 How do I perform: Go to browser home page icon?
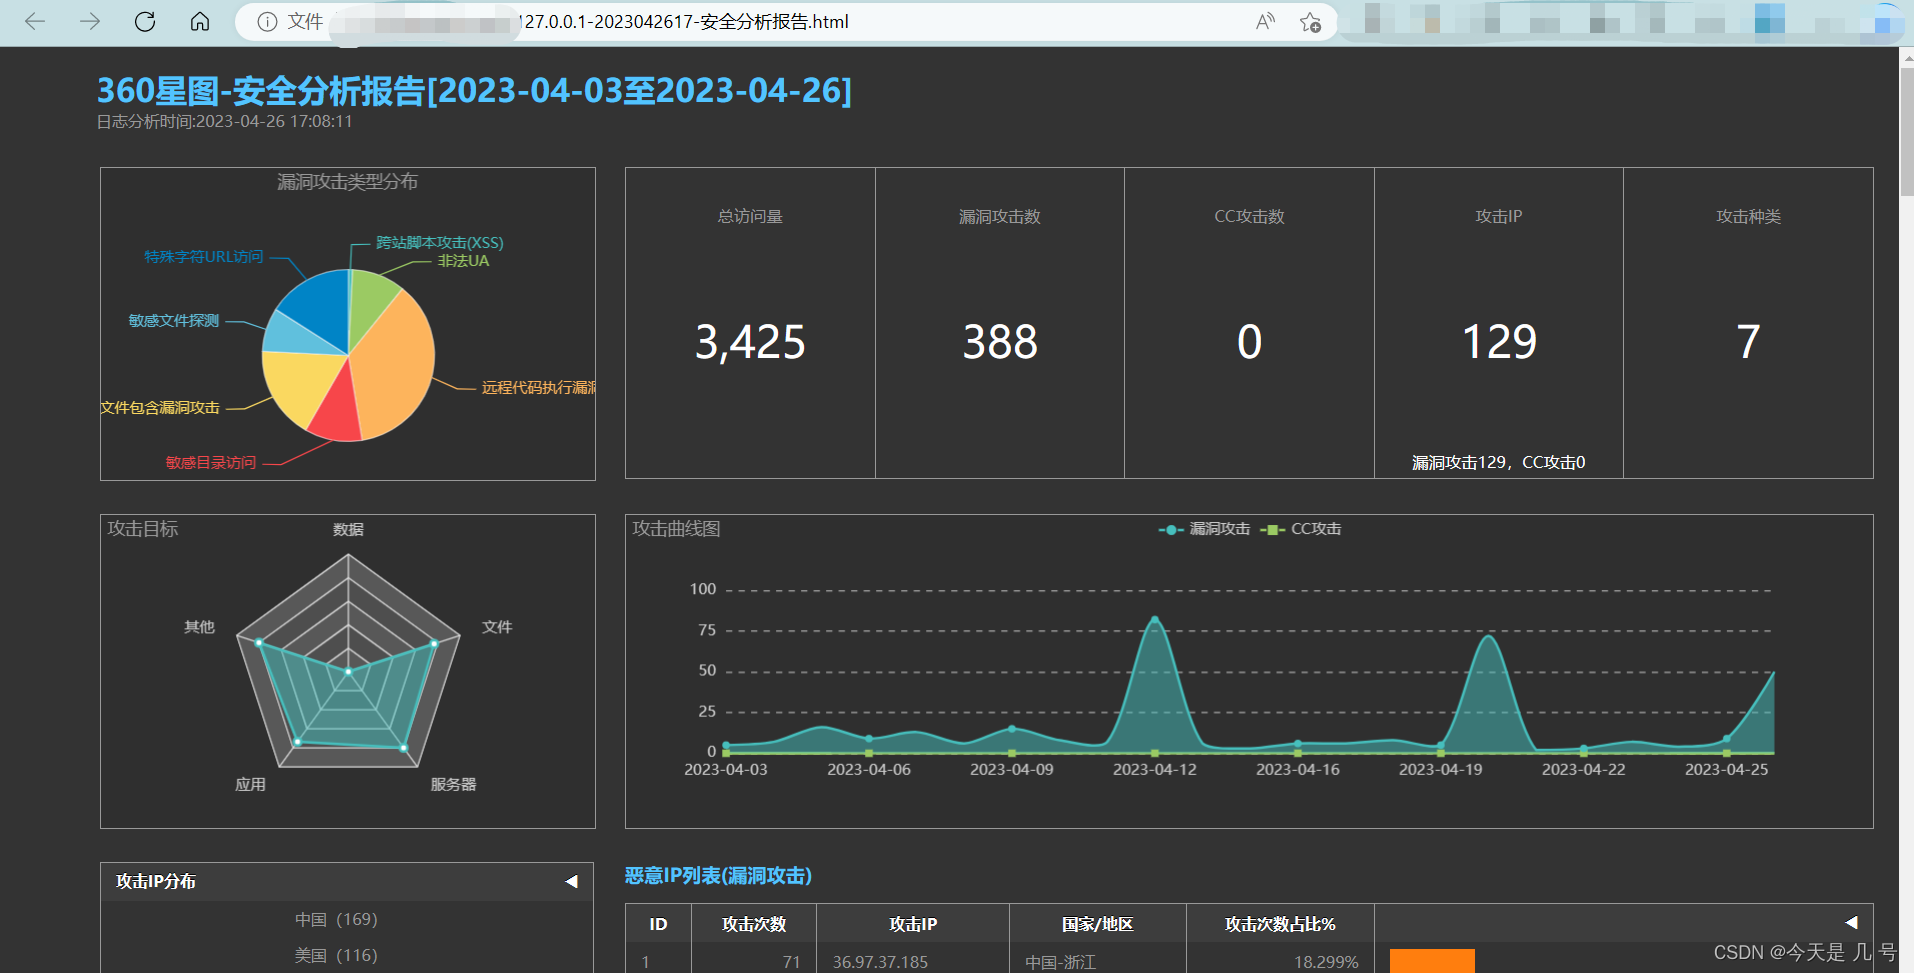[200, 21]
